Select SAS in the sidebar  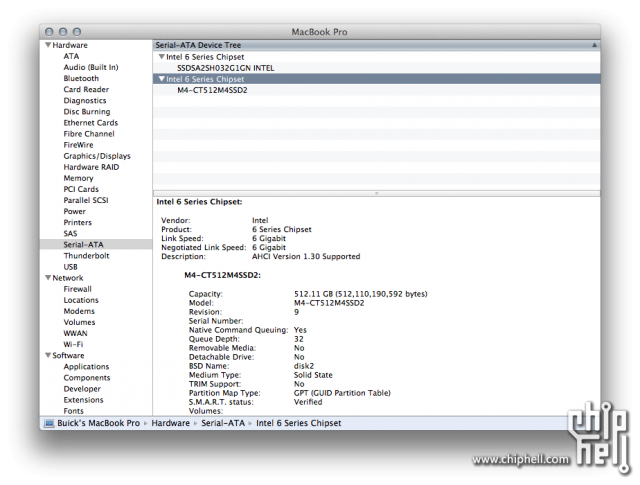pos(70,233)
